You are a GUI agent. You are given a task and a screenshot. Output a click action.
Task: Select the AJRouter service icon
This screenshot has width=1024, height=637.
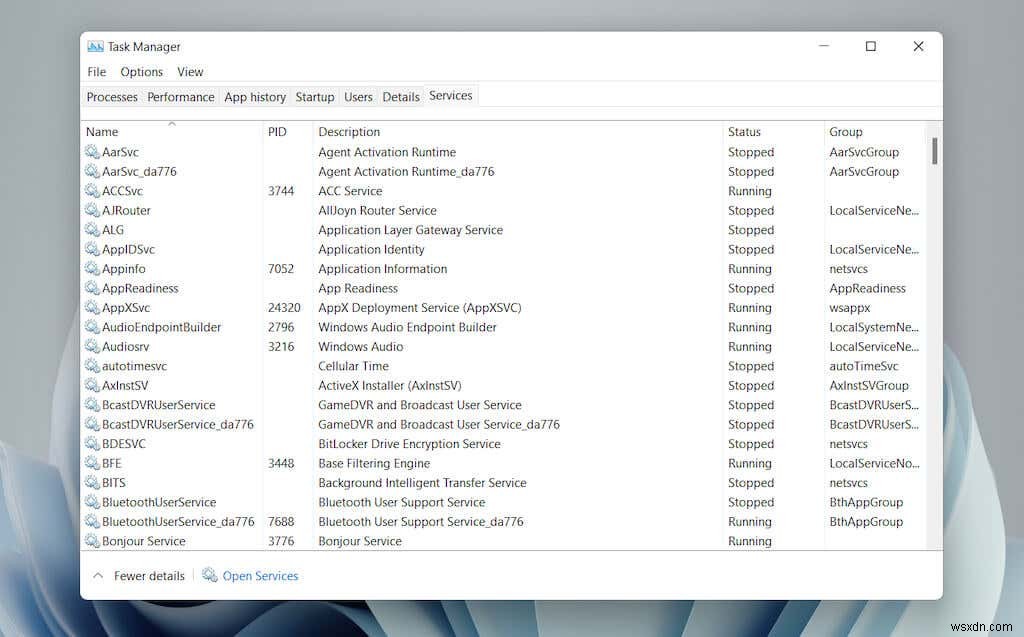coord(90,210)
